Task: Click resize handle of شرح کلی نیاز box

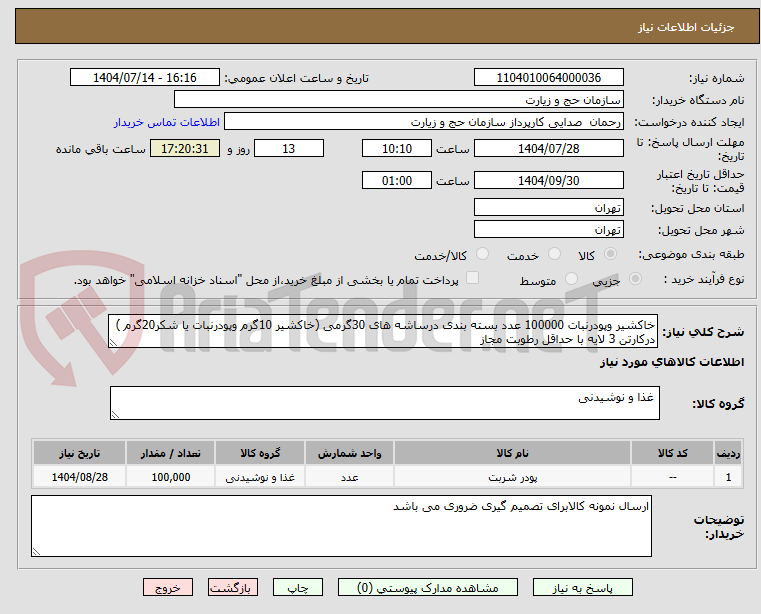Action: pos(113,343)
